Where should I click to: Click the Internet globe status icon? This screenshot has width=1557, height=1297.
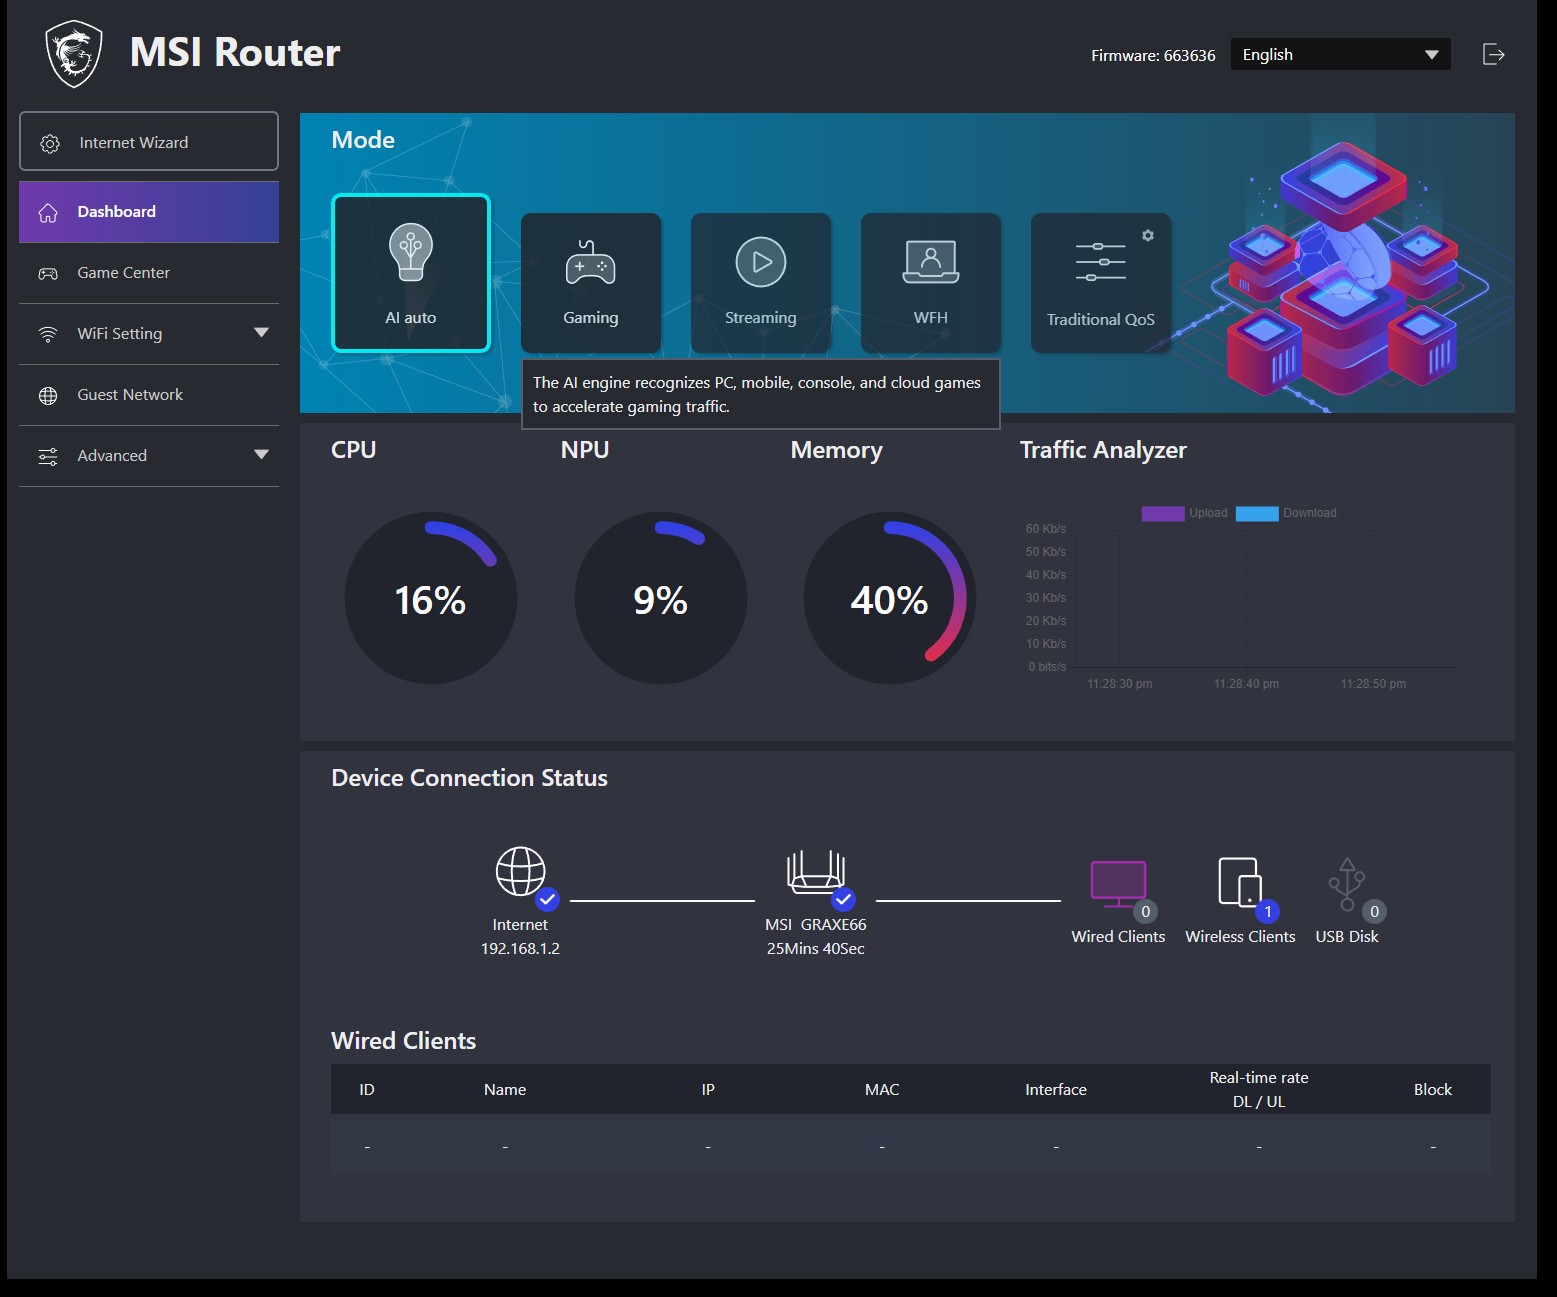[521, 872]
